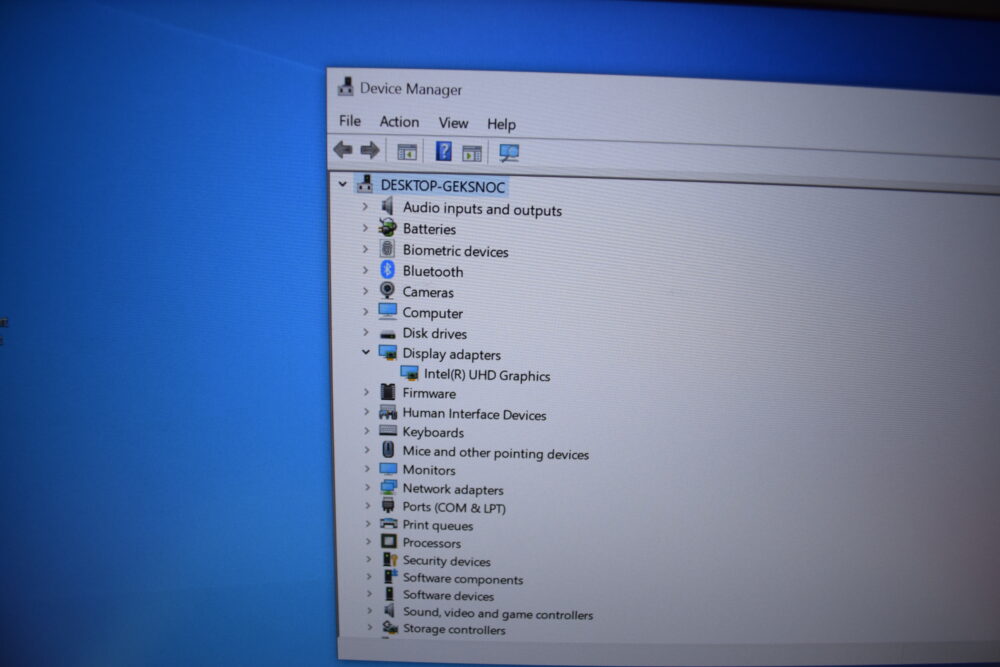The width and height of the screenshot is (1000, 667).
Task: Select the Keyboards text label
Action: click(x=433, y=432)
